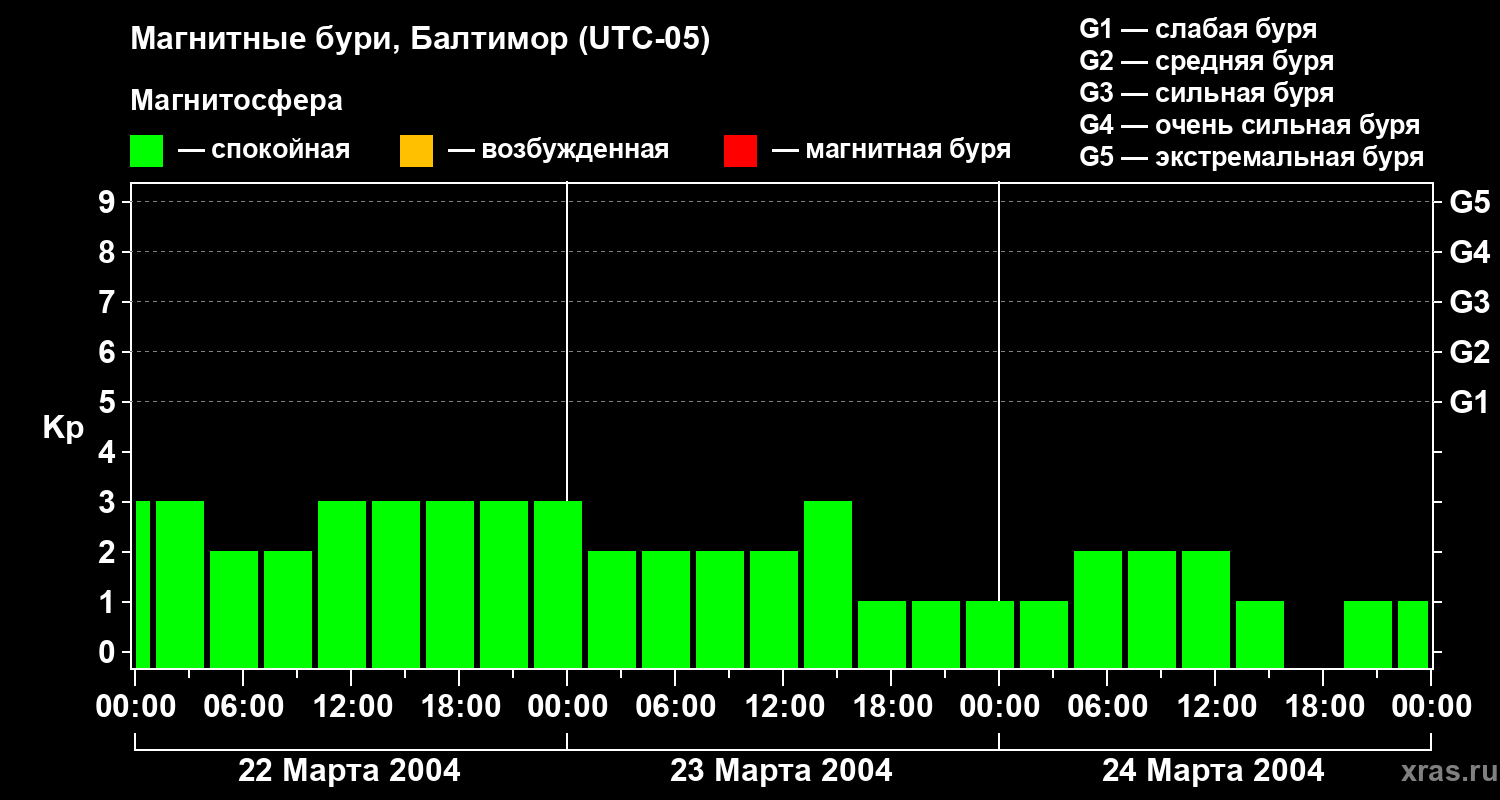
Task: Click the 'G1 — слабая буря' legend line
Action: click(1198, 29)
